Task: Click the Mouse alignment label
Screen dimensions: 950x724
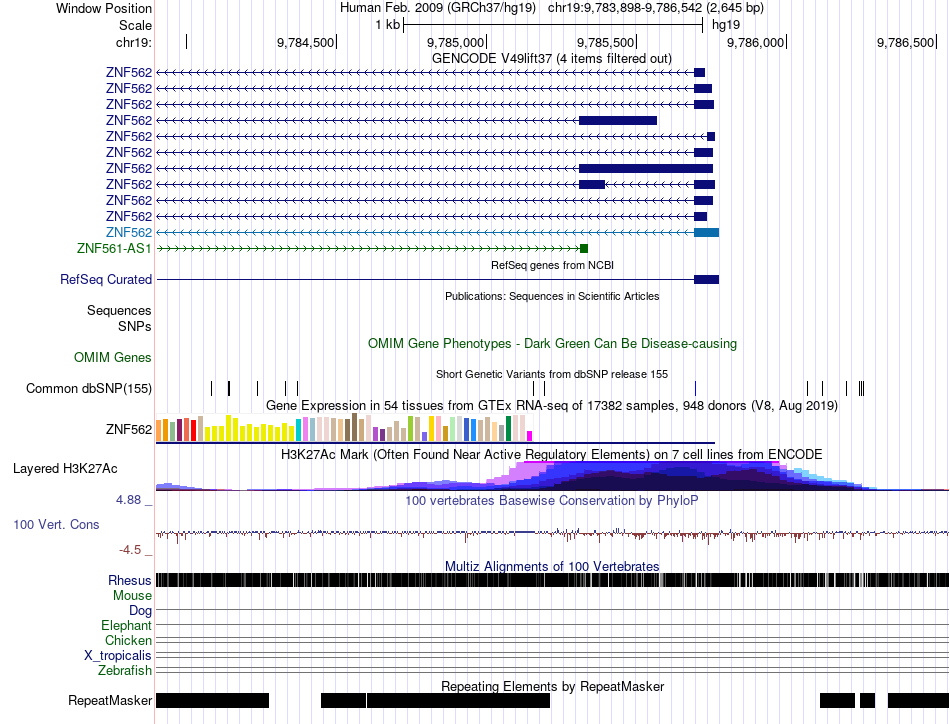Action: tap(132, 596)
